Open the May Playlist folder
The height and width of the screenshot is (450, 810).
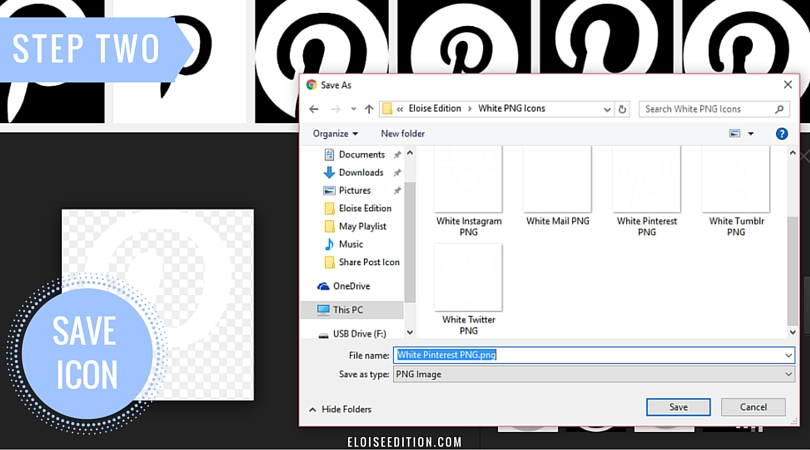(362, 226)
